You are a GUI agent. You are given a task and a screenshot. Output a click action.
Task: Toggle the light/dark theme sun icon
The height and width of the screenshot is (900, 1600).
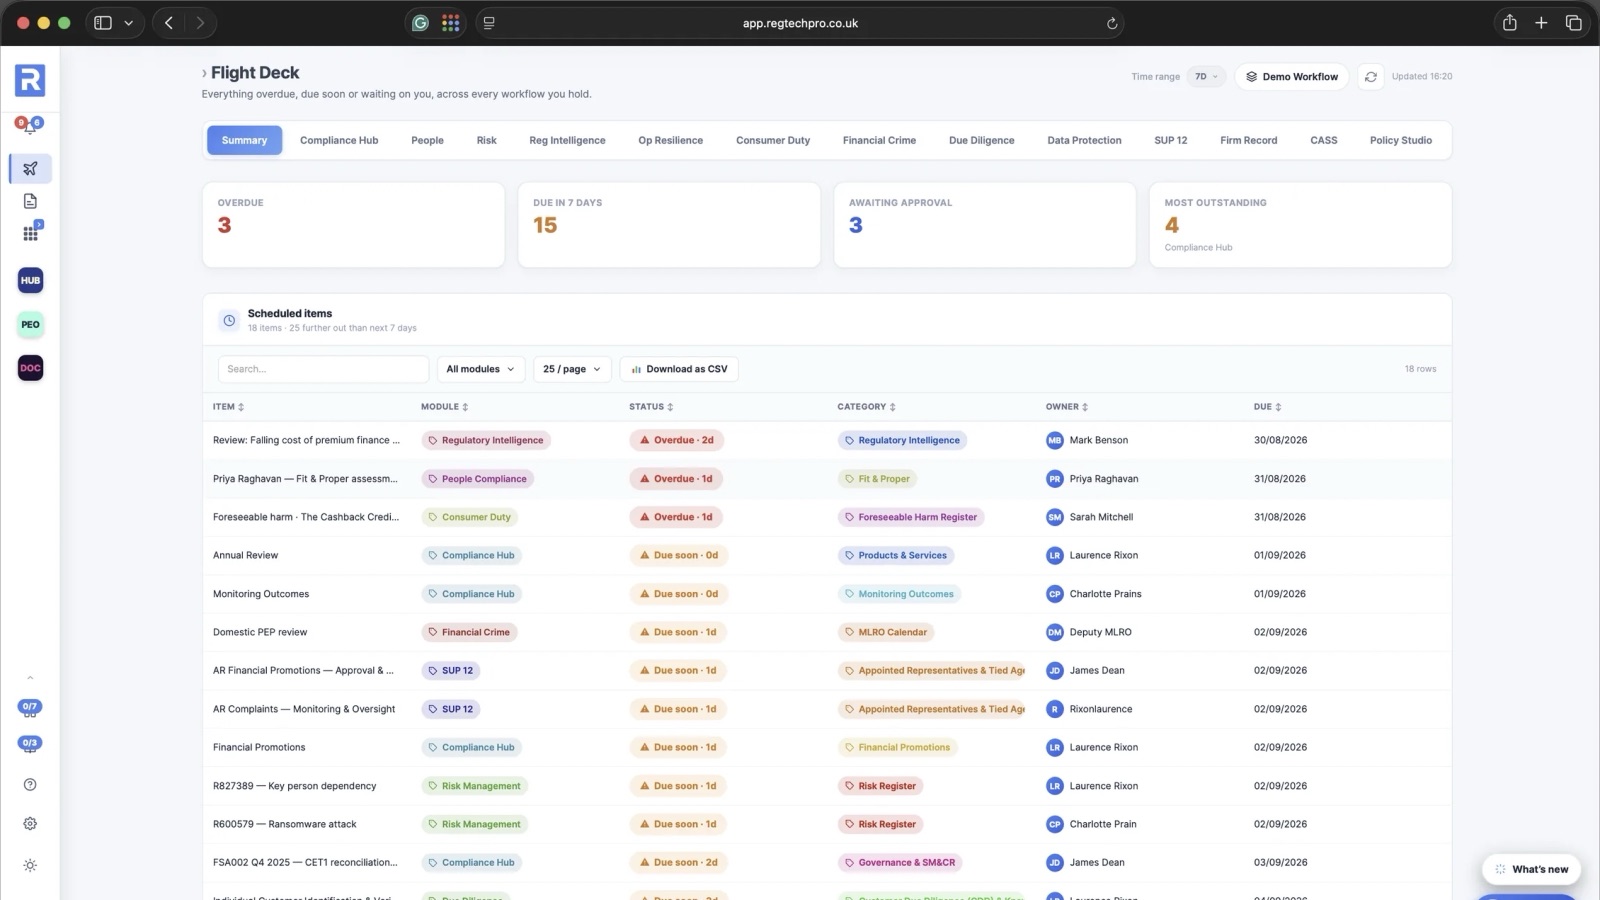[30, 865]
